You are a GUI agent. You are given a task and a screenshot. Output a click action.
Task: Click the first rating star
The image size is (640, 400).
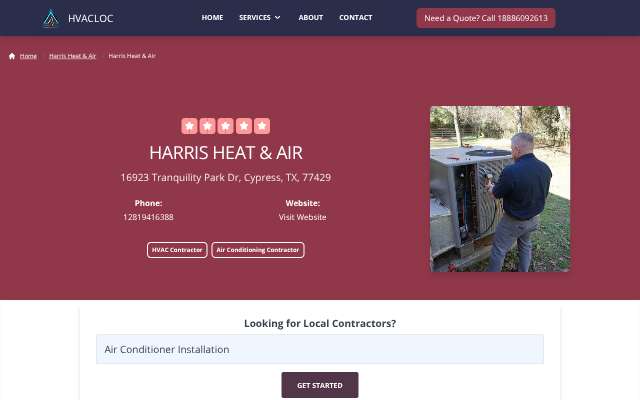coord(189,126)
